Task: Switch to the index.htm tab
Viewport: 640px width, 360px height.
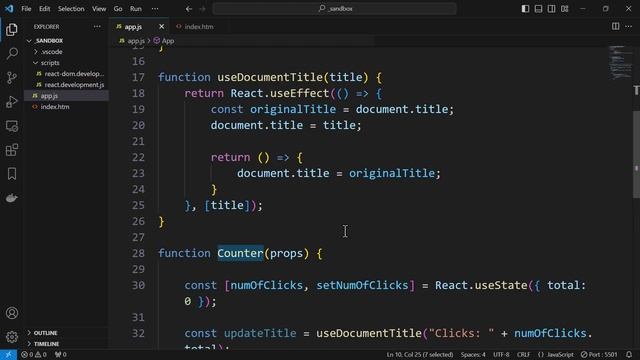Action: pyautogui.click(x=199, y=27)
